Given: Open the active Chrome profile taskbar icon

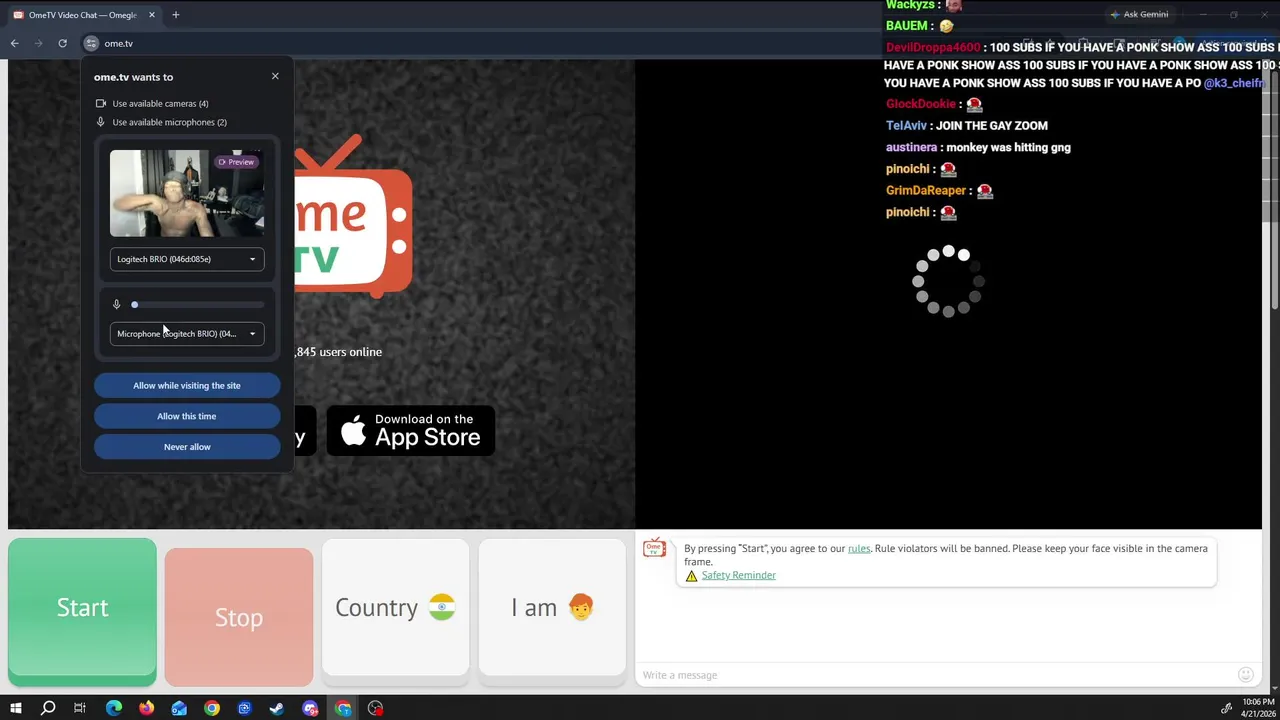Looking at the screenshot, I should [343, 708].
